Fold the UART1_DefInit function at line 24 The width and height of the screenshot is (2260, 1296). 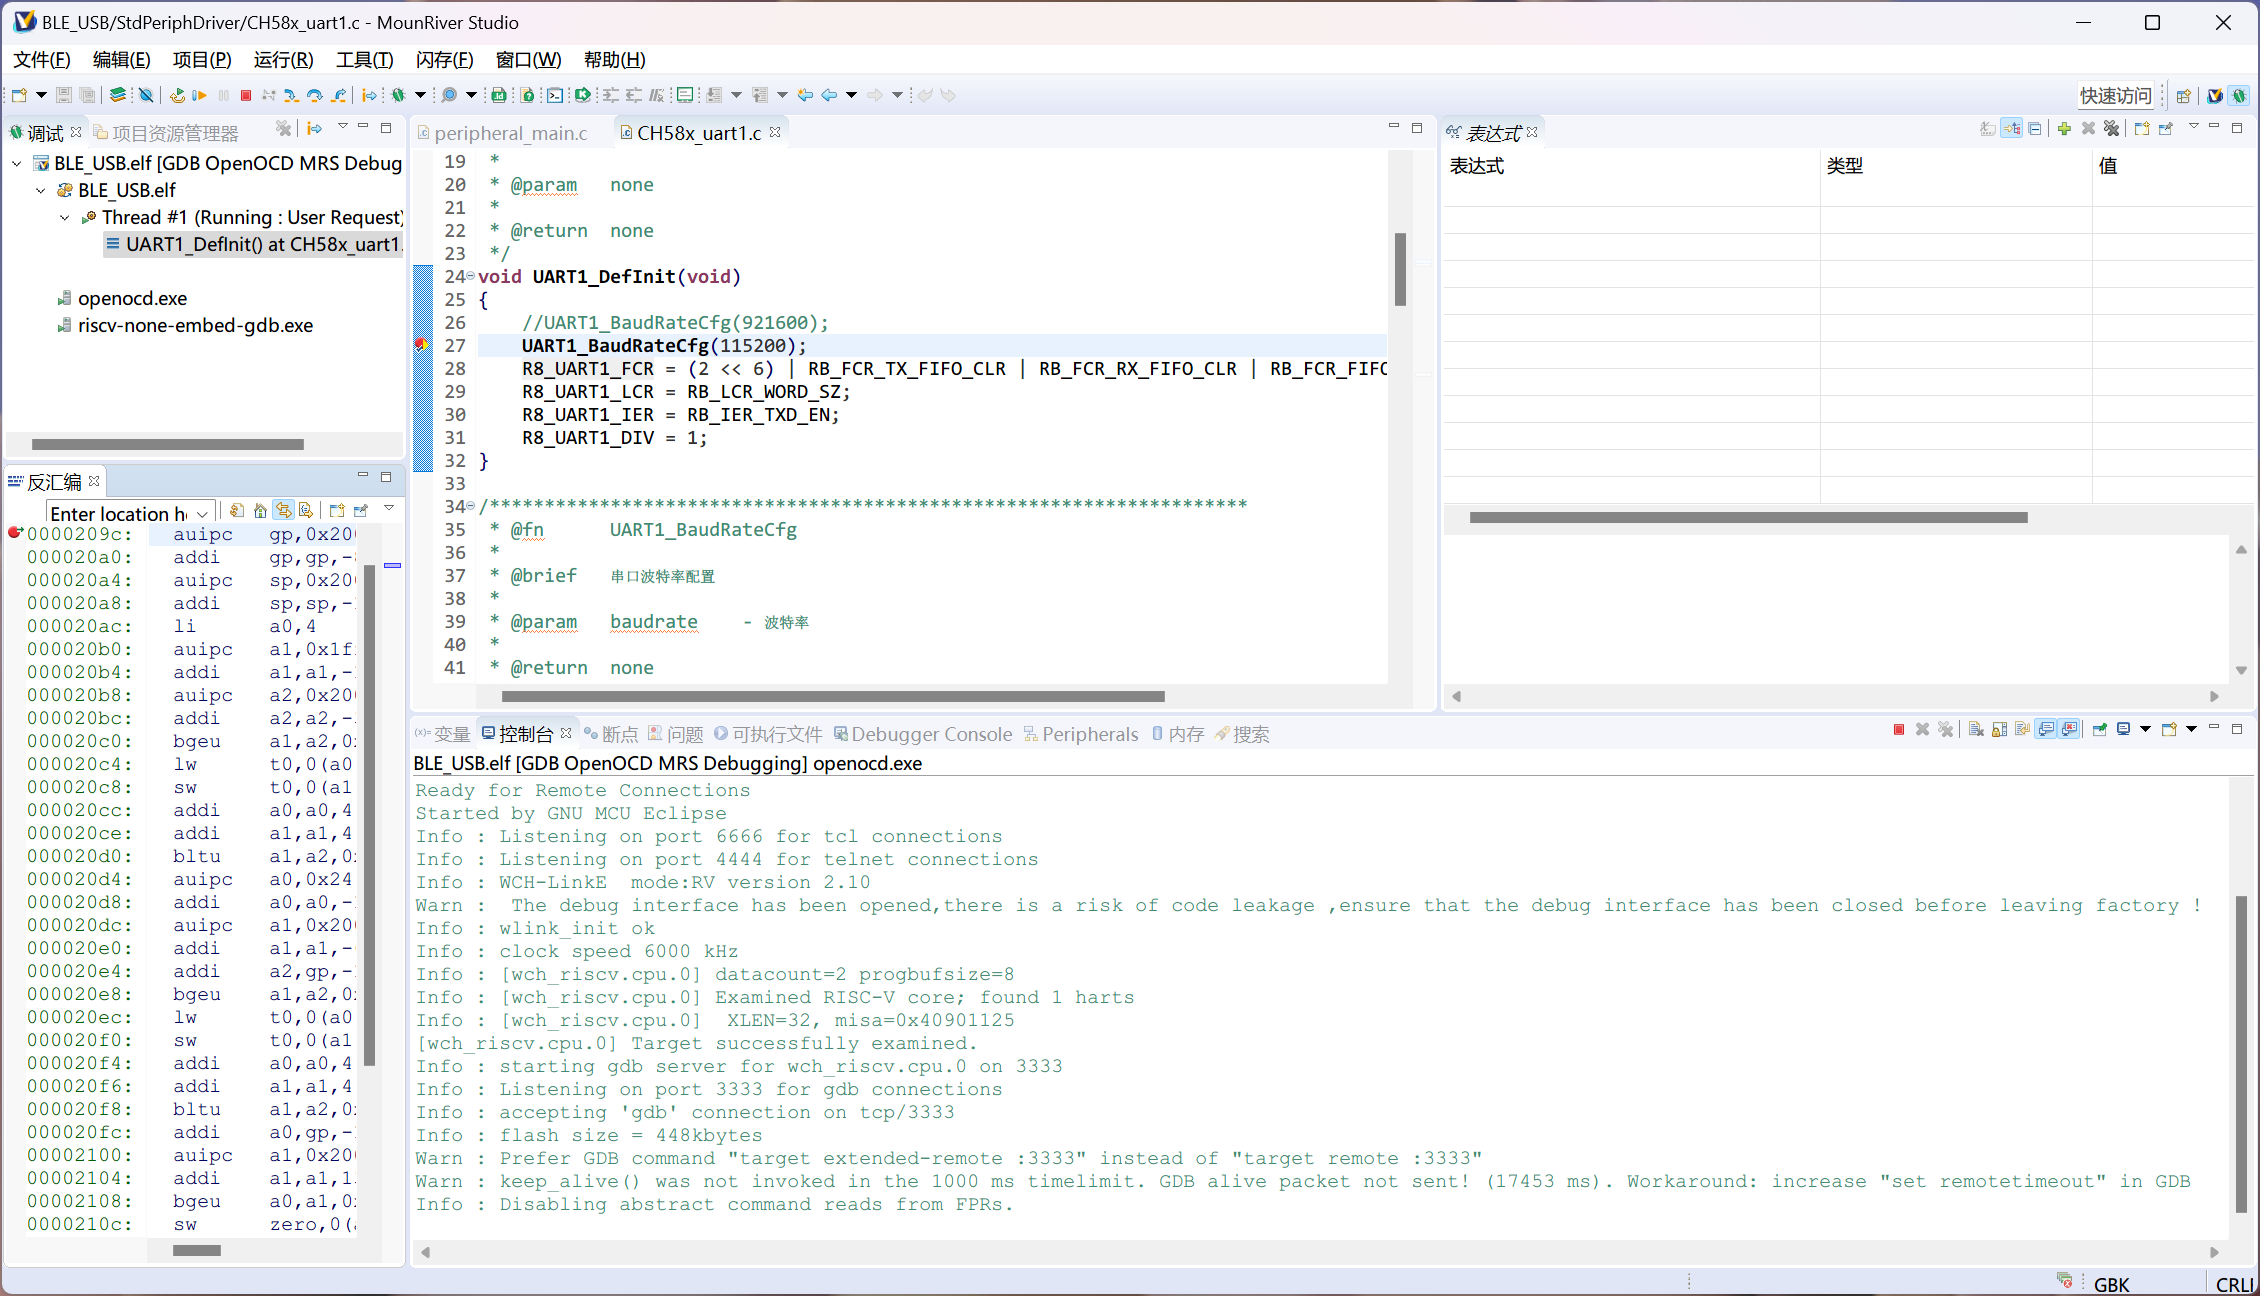[471, 276]
